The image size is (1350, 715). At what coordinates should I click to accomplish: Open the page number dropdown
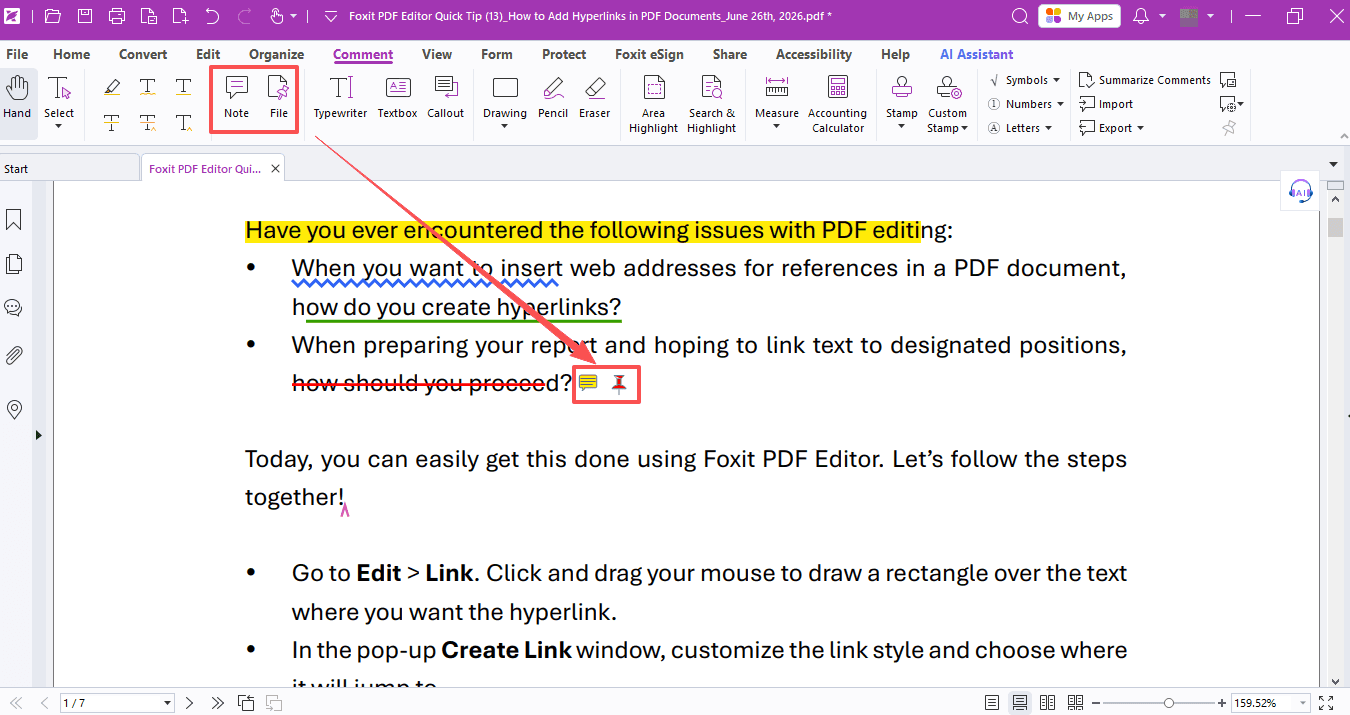(167, 703)
